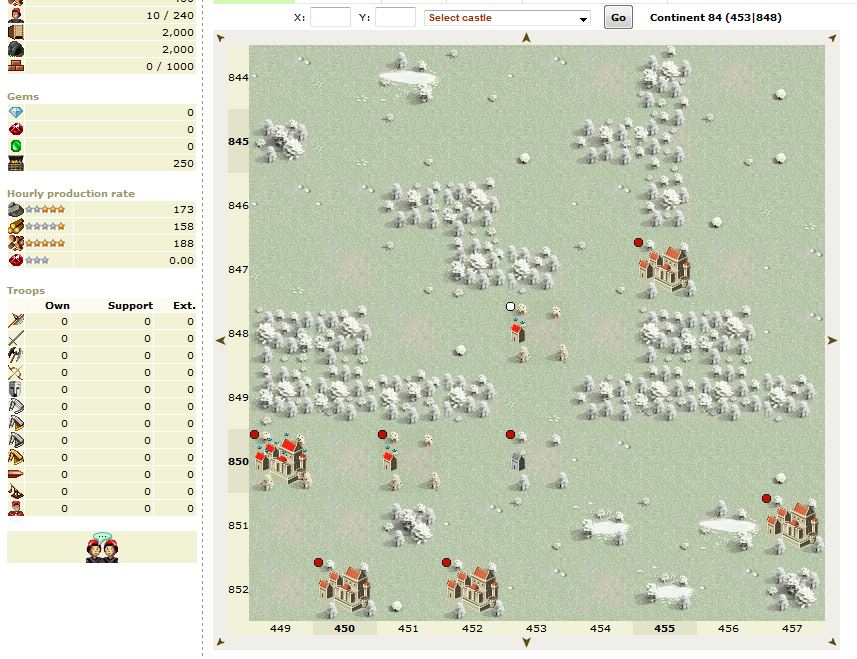Click the '188' production value
857x659 pixels.
pyautogui.click(x=184, y=243)
